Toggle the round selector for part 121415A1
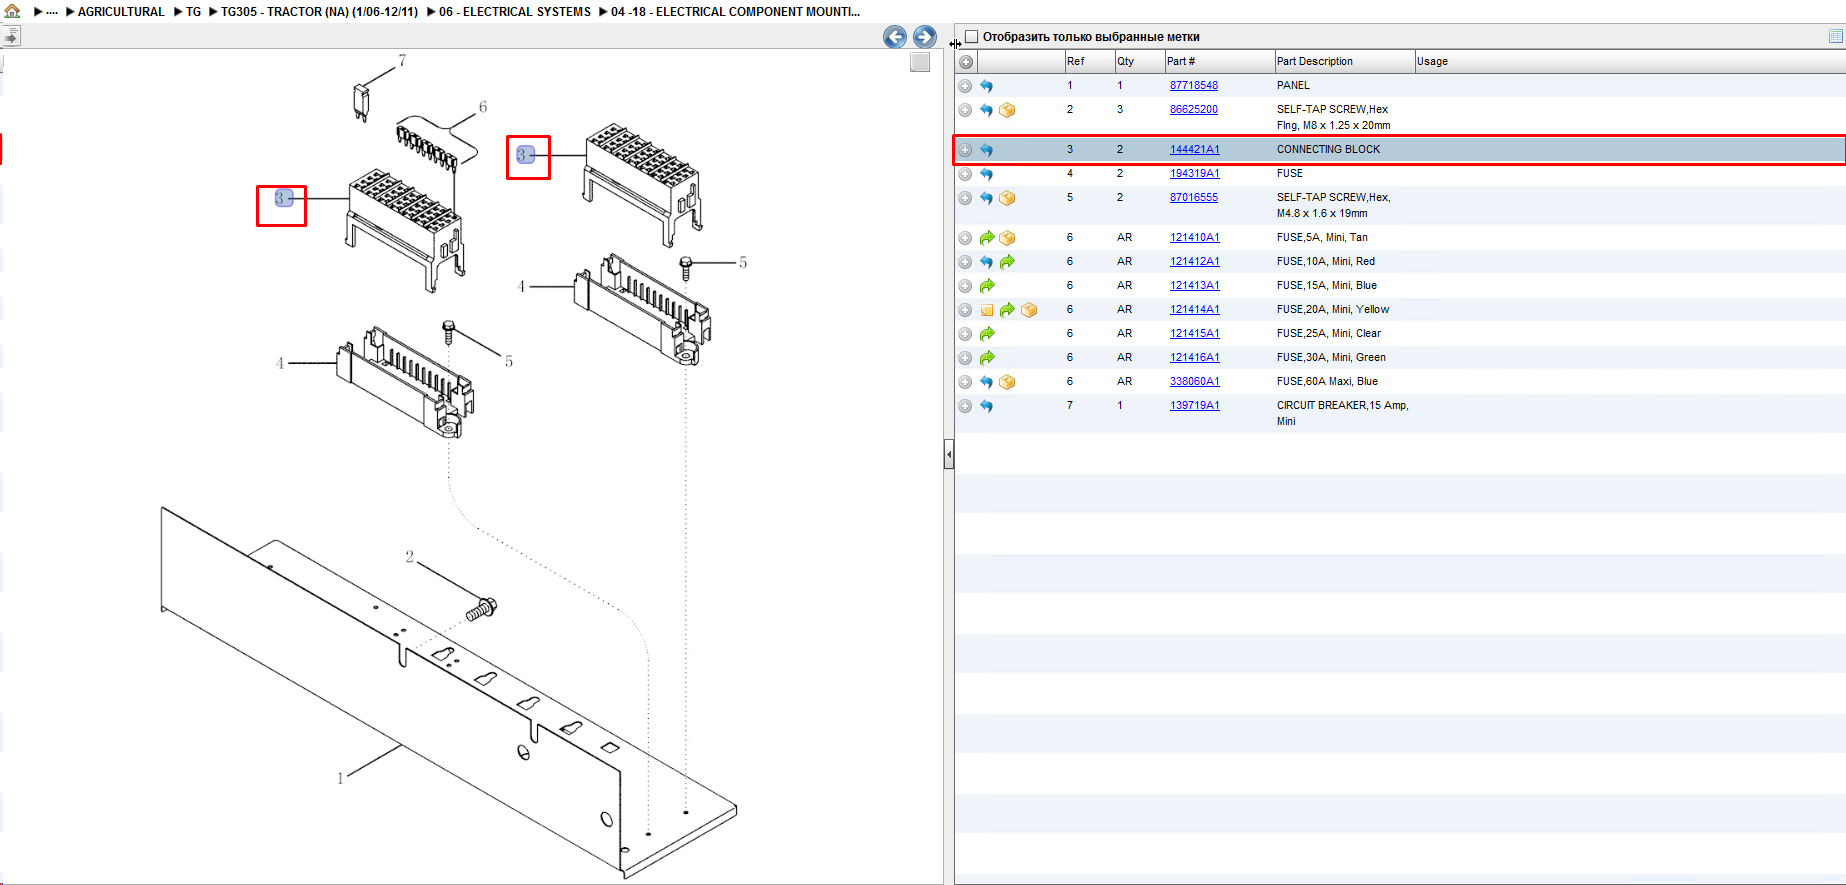This screenshot has width=1846, height=885. tap(965, 334)
